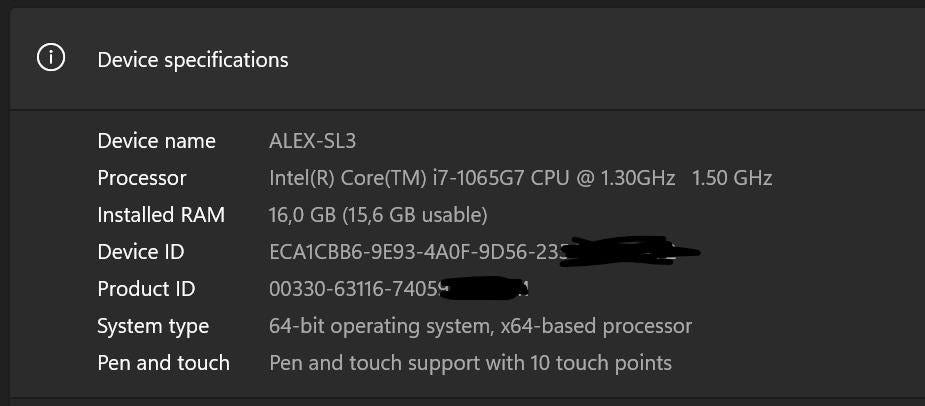Click the Device ID label
Image resolution: width=925 pixels, height=406 pixels.
coord(141,252)
